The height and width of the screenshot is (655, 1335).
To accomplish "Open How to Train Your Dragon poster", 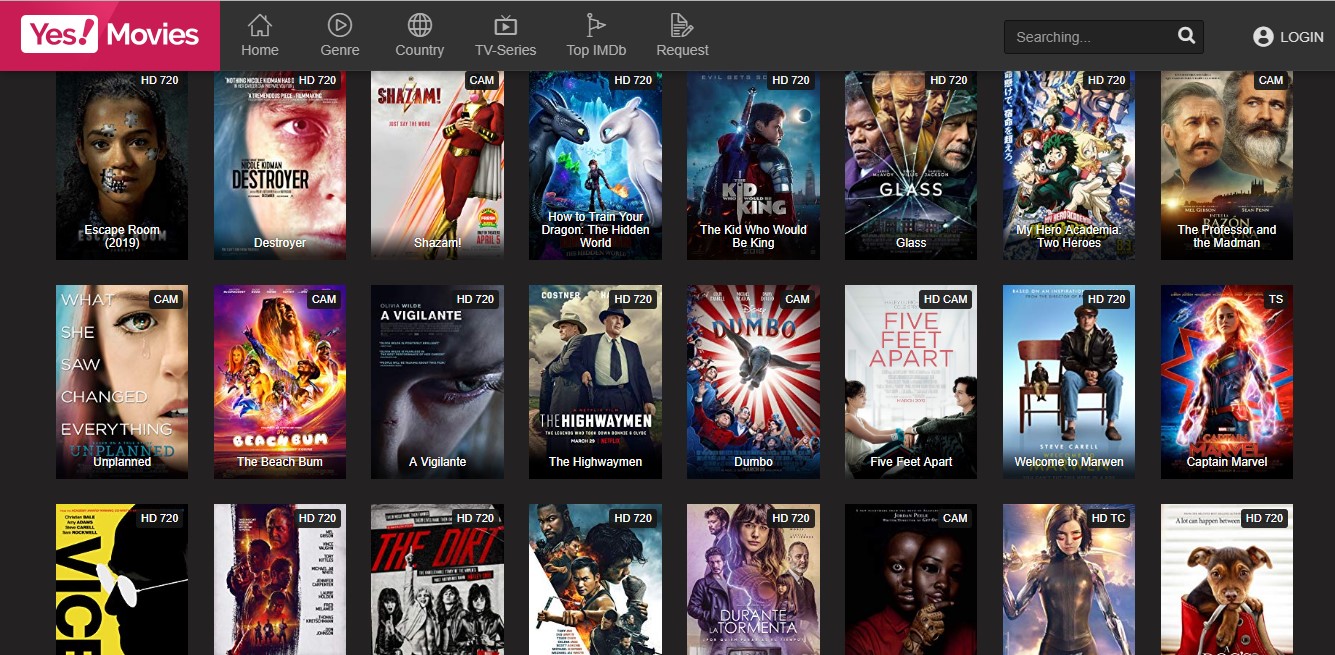I will click(595, 165).
